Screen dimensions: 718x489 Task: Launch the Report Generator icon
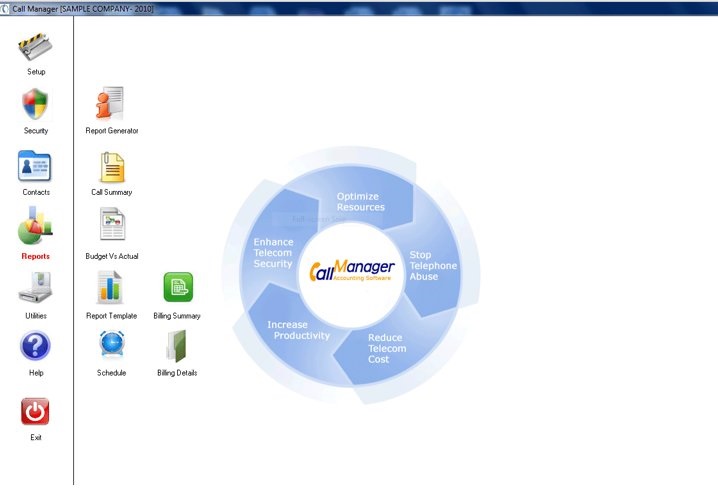point(110,103)
